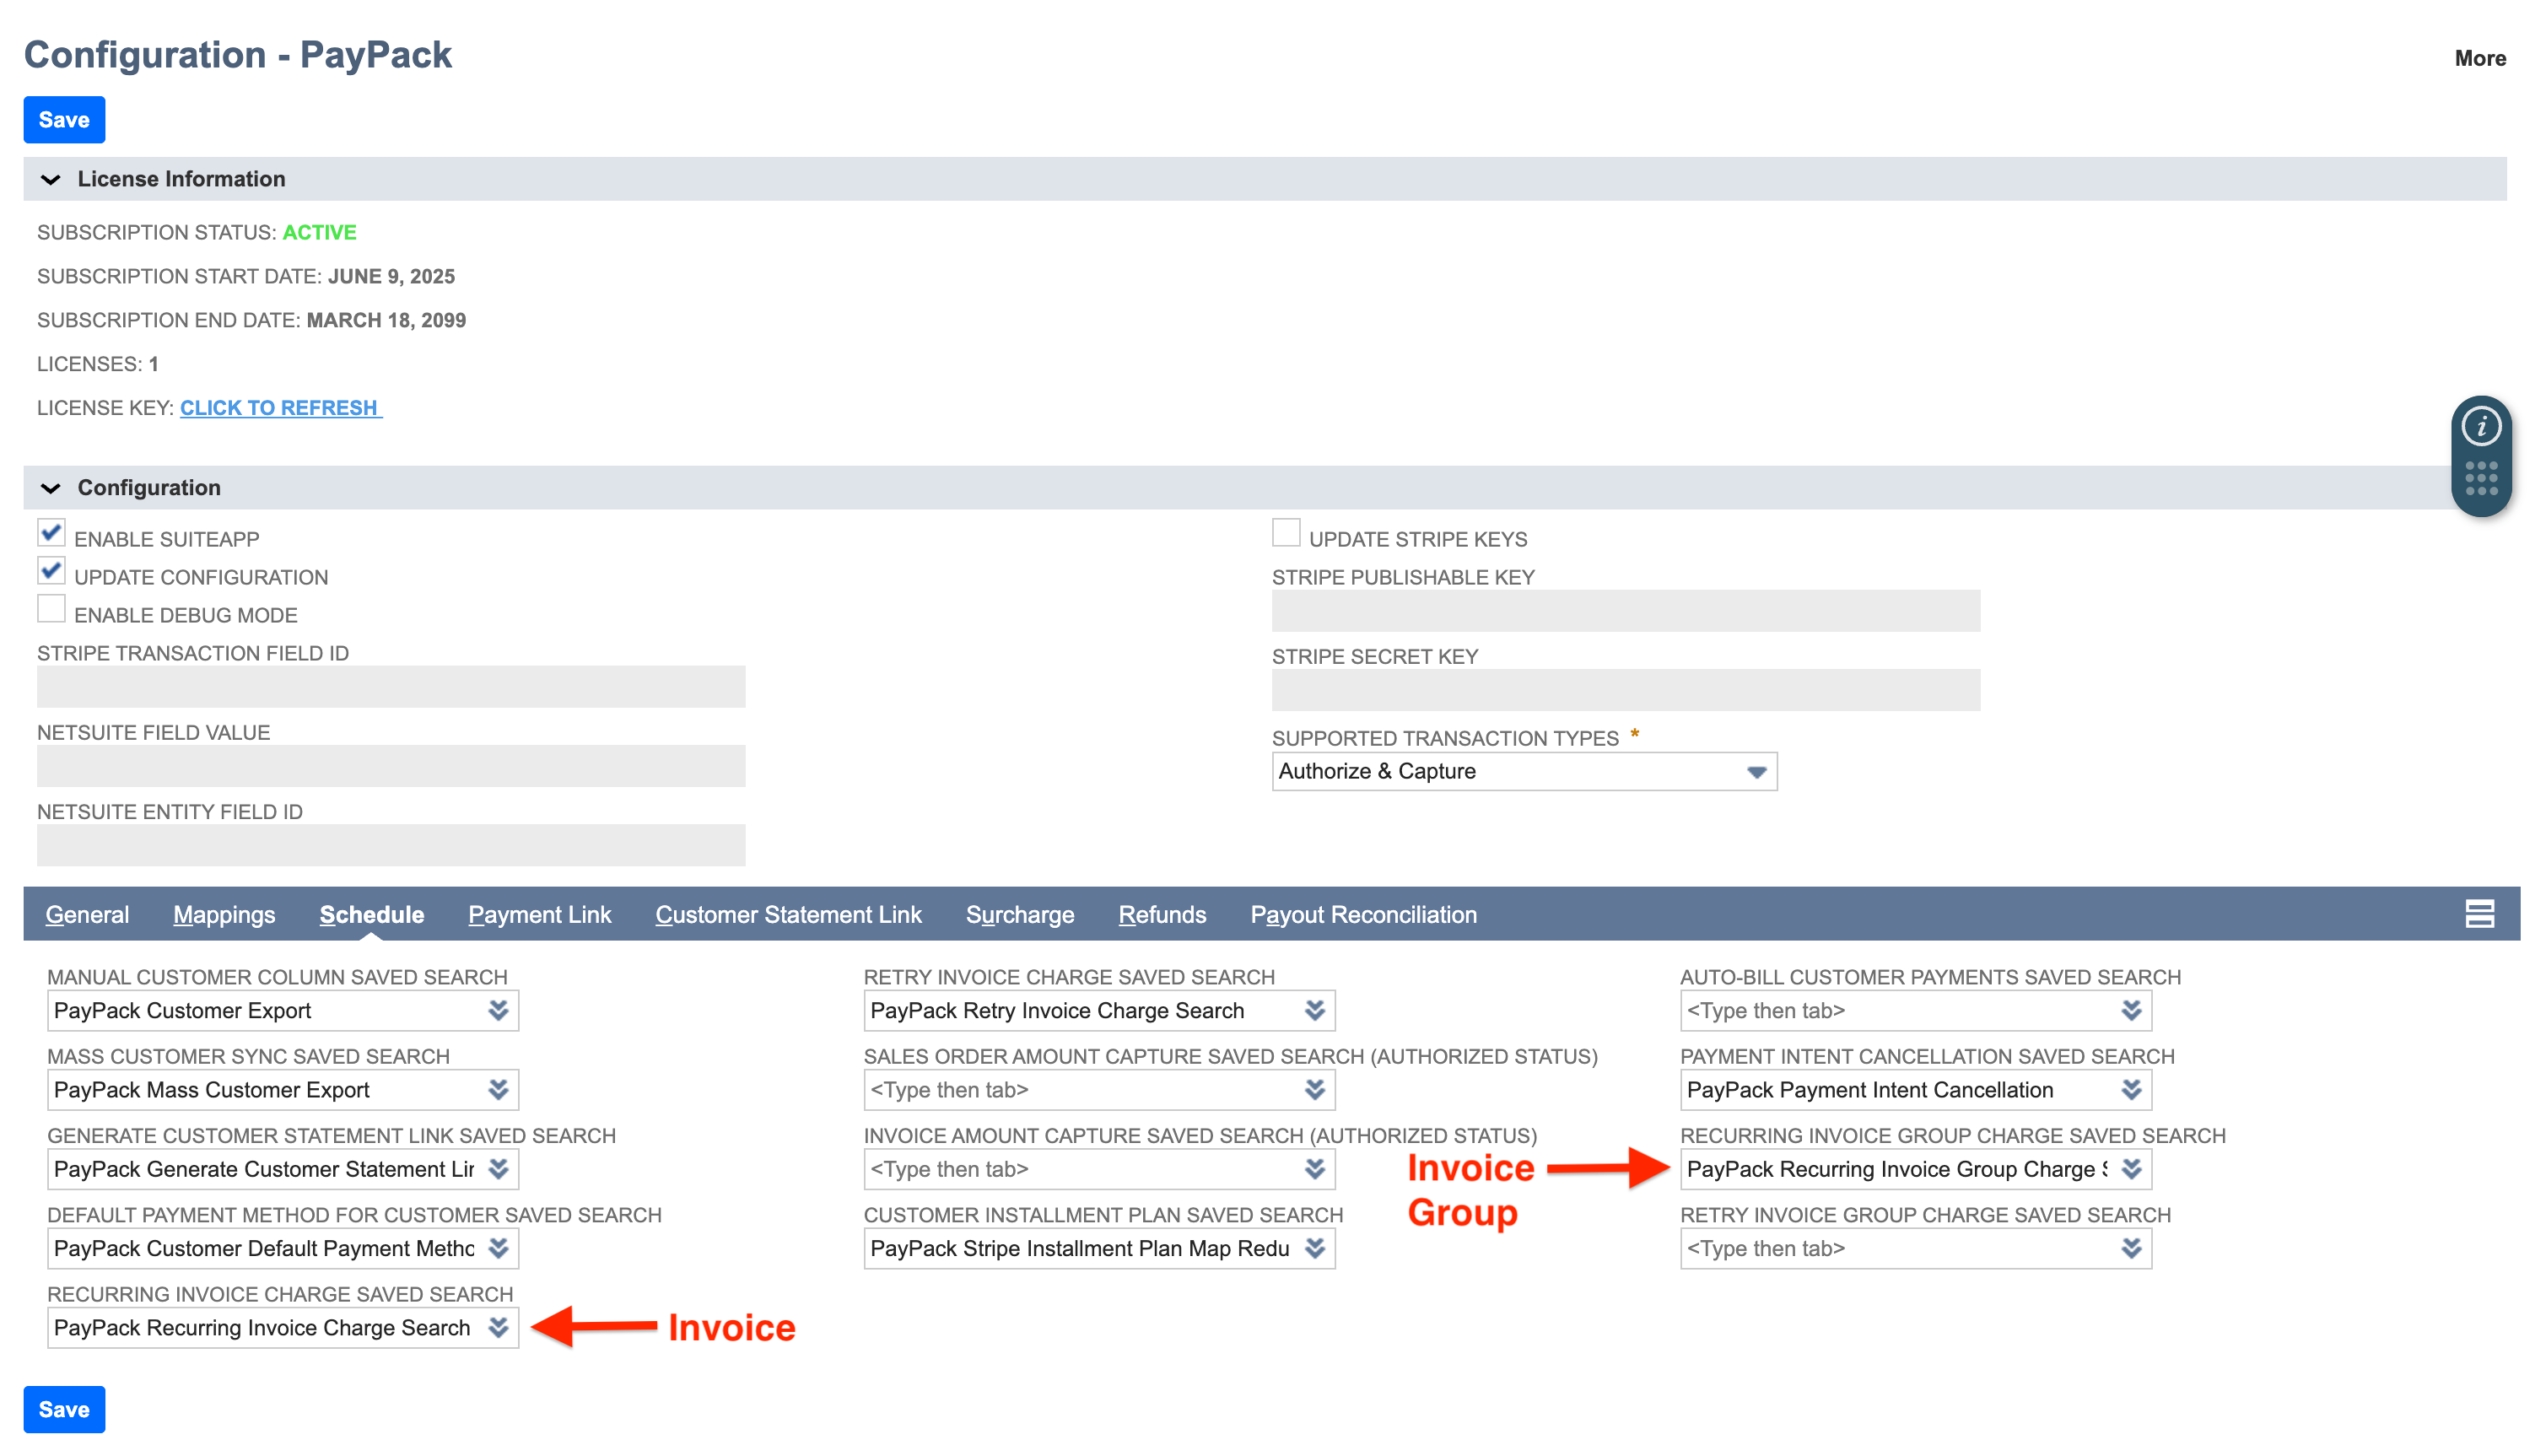Click the list icon at right of tab bar
Image resolution: width=2546 pixels, height=1456 pixels.
pos(2480,913)
